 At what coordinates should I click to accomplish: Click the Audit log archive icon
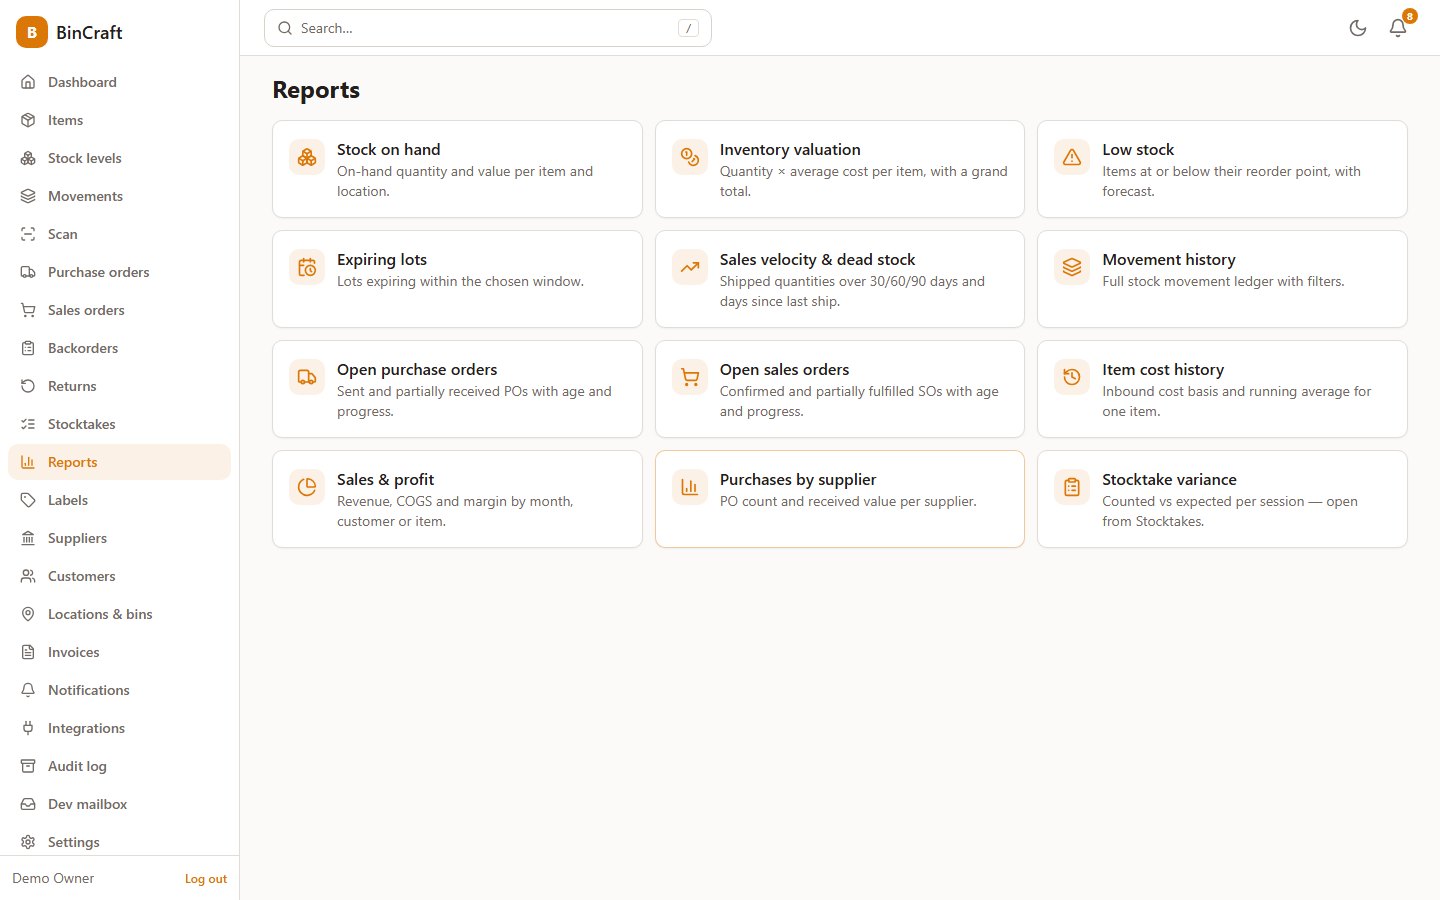(28, 766)
